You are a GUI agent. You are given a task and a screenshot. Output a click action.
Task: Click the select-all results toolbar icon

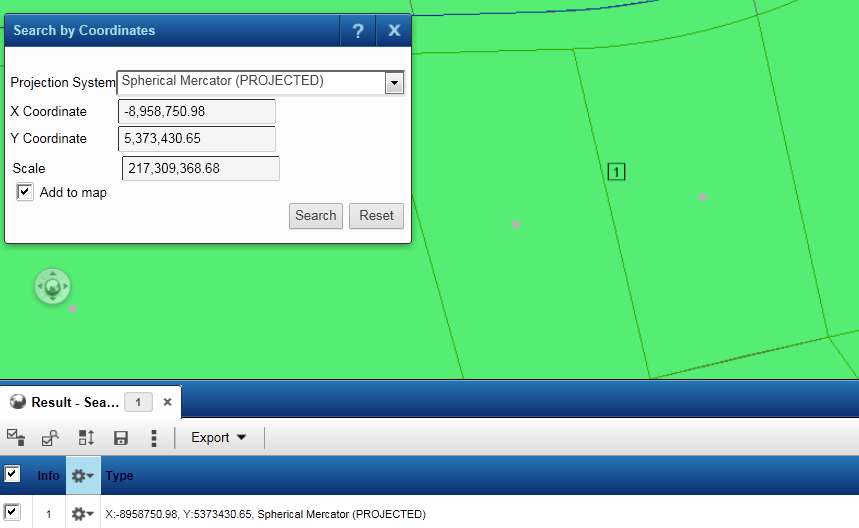16,437
